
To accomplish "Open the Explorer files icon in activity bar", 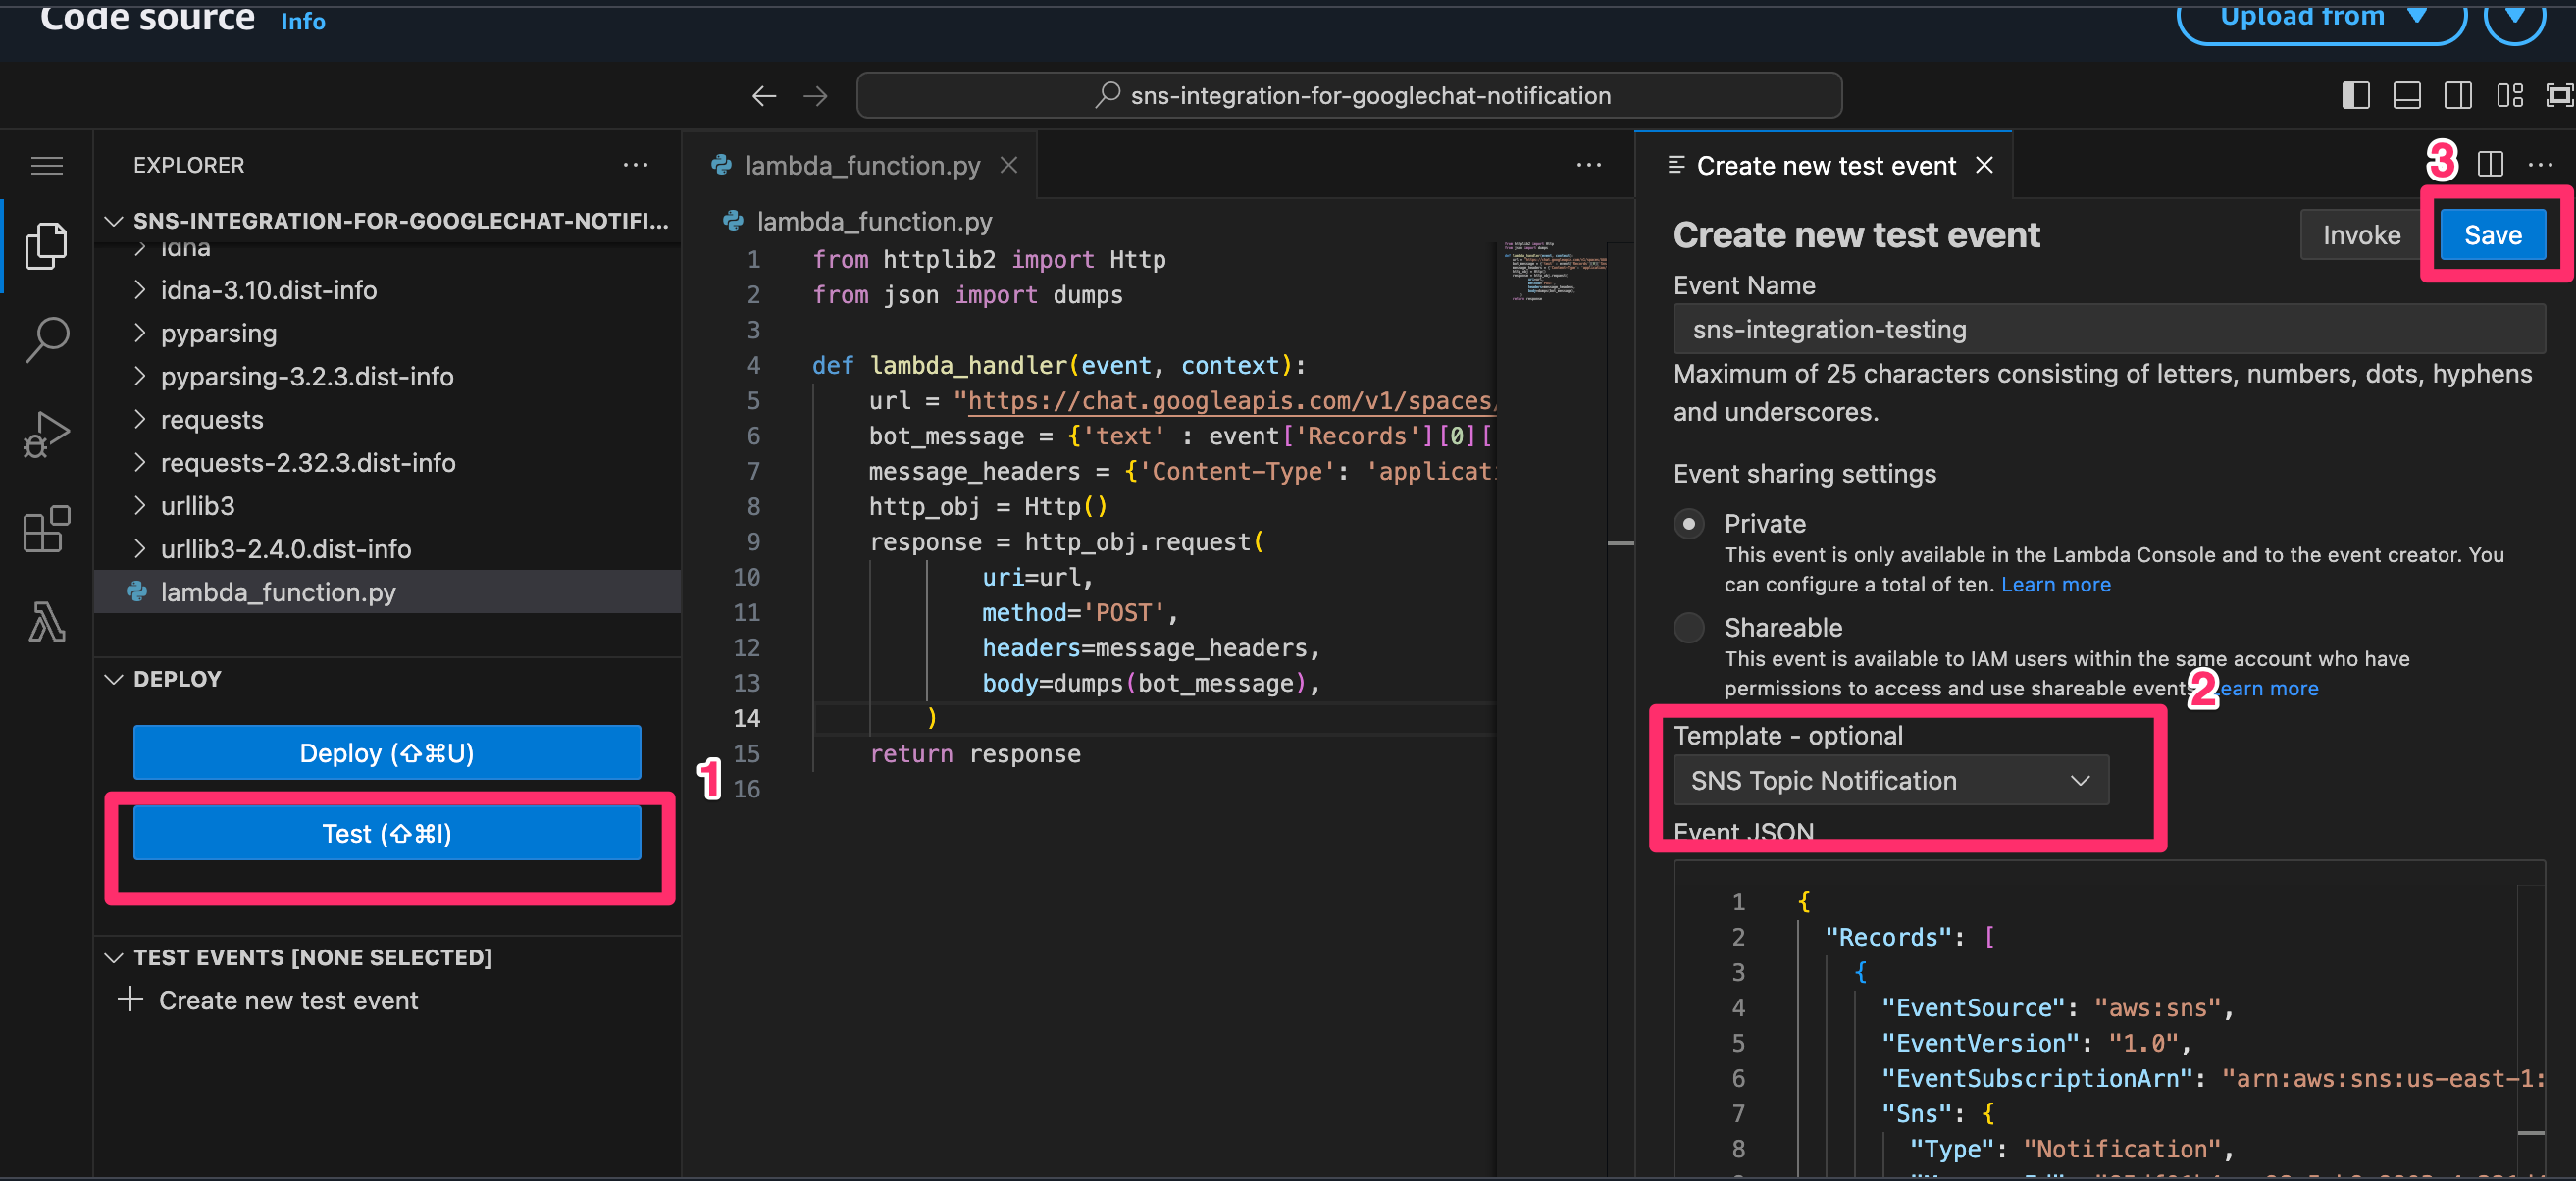I will click(x=46, y=245).
